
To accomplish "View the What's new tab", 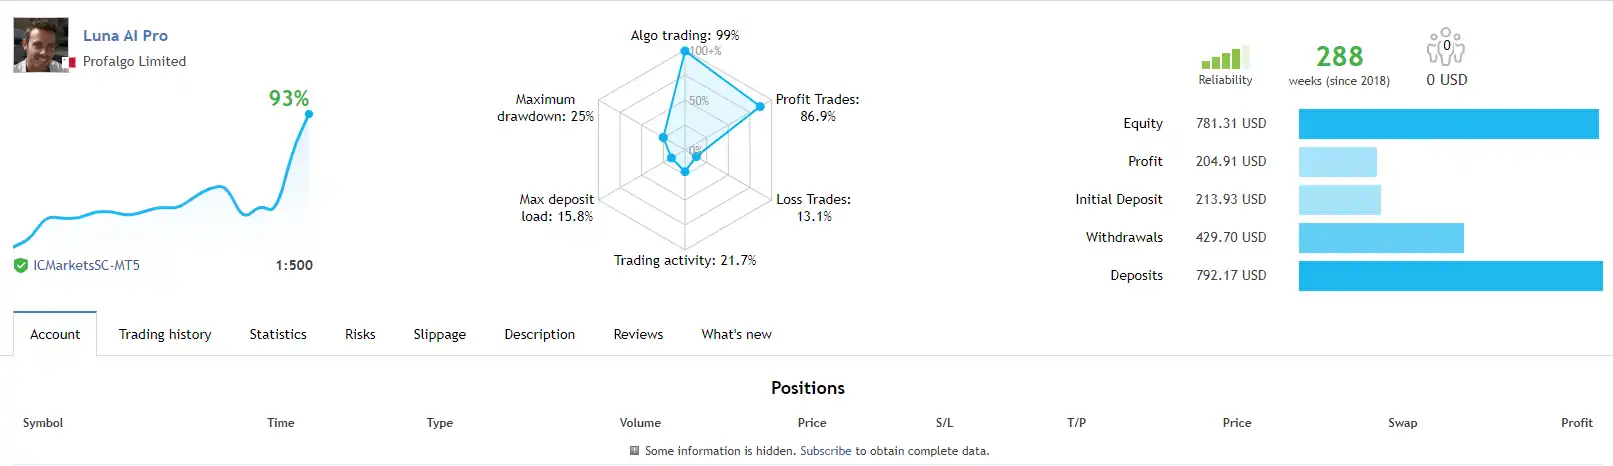I will point(736,334).
